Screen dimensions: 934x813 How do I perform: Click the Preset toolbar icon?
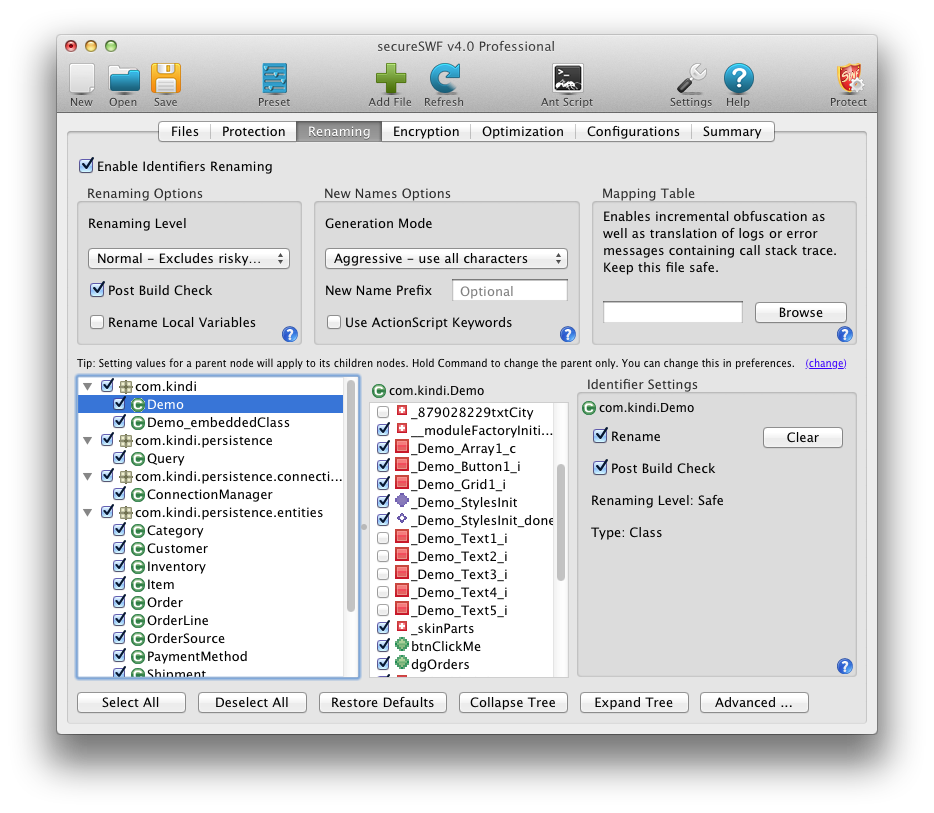[x=273, y=80]
